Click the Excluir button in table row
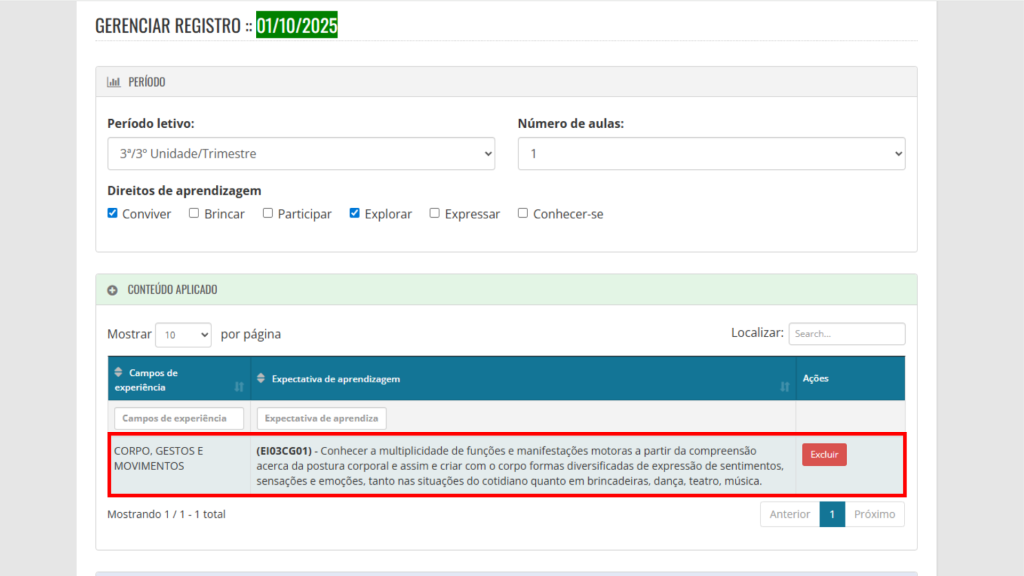 (824, 454)
